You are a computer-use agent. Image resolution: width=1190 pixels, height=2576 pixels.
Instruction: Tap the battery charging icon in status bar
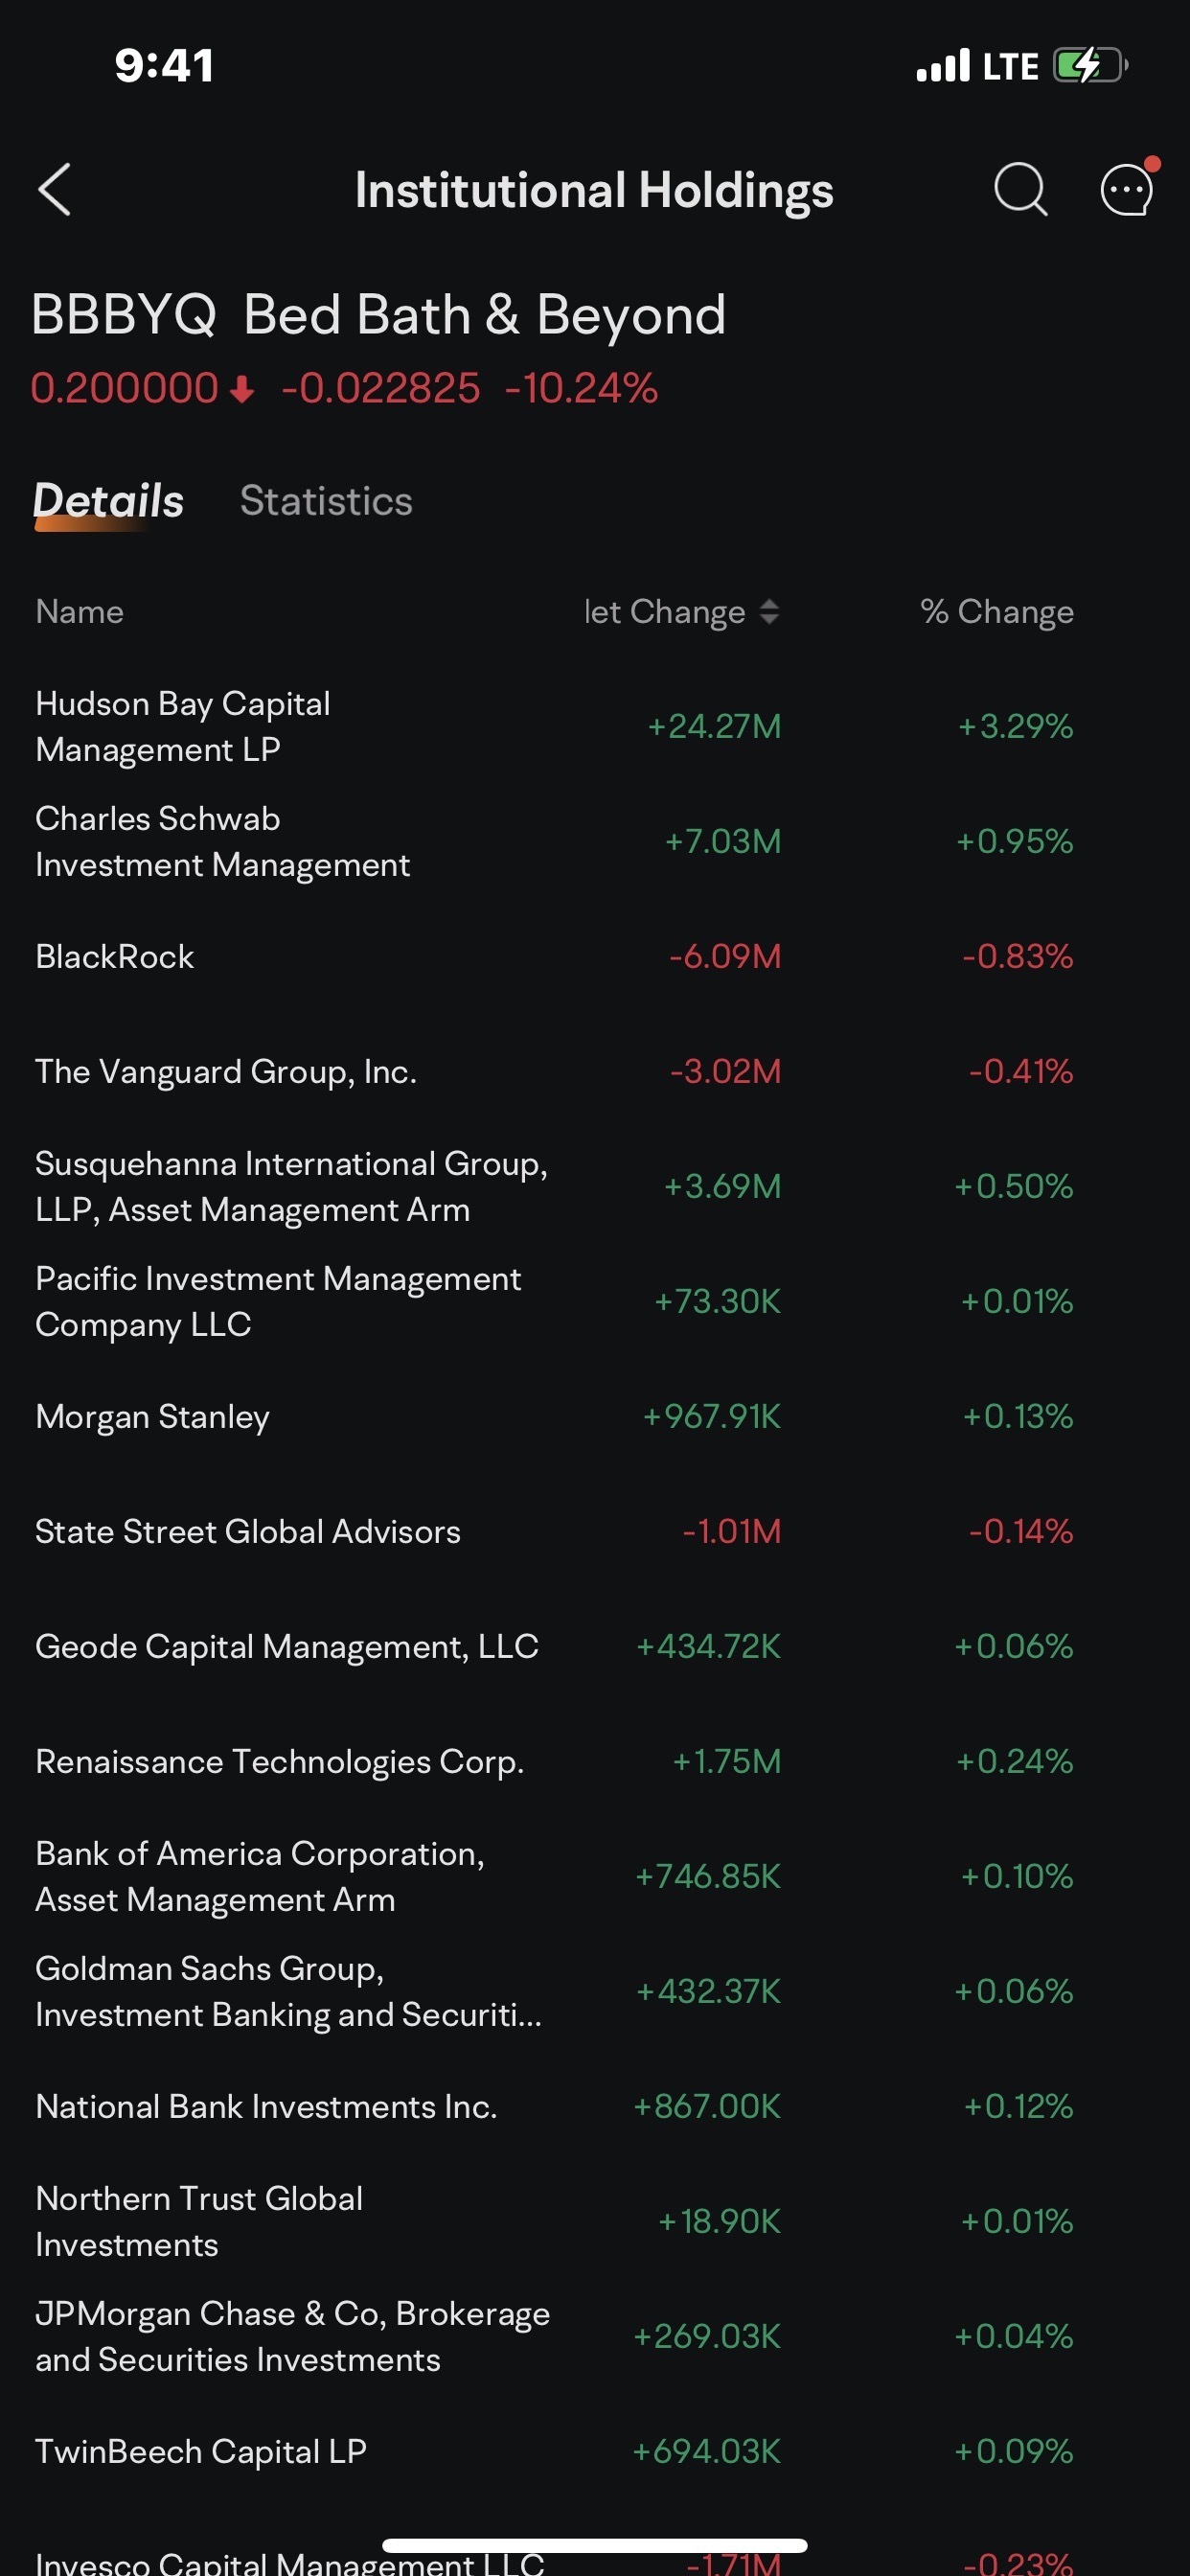coord(1089,64)
